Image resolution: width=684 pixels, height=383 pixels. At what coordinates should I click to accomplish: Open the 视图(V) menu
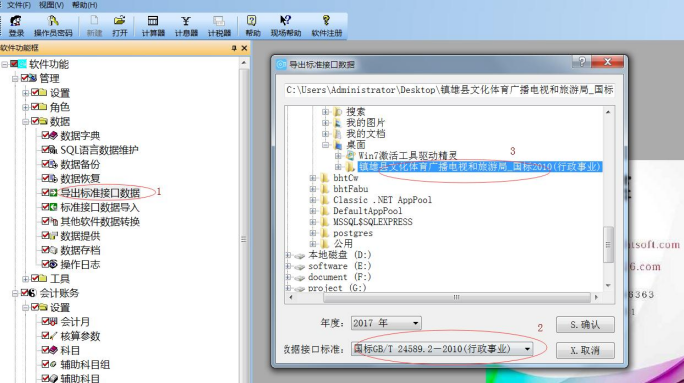(x=51, y=5)
